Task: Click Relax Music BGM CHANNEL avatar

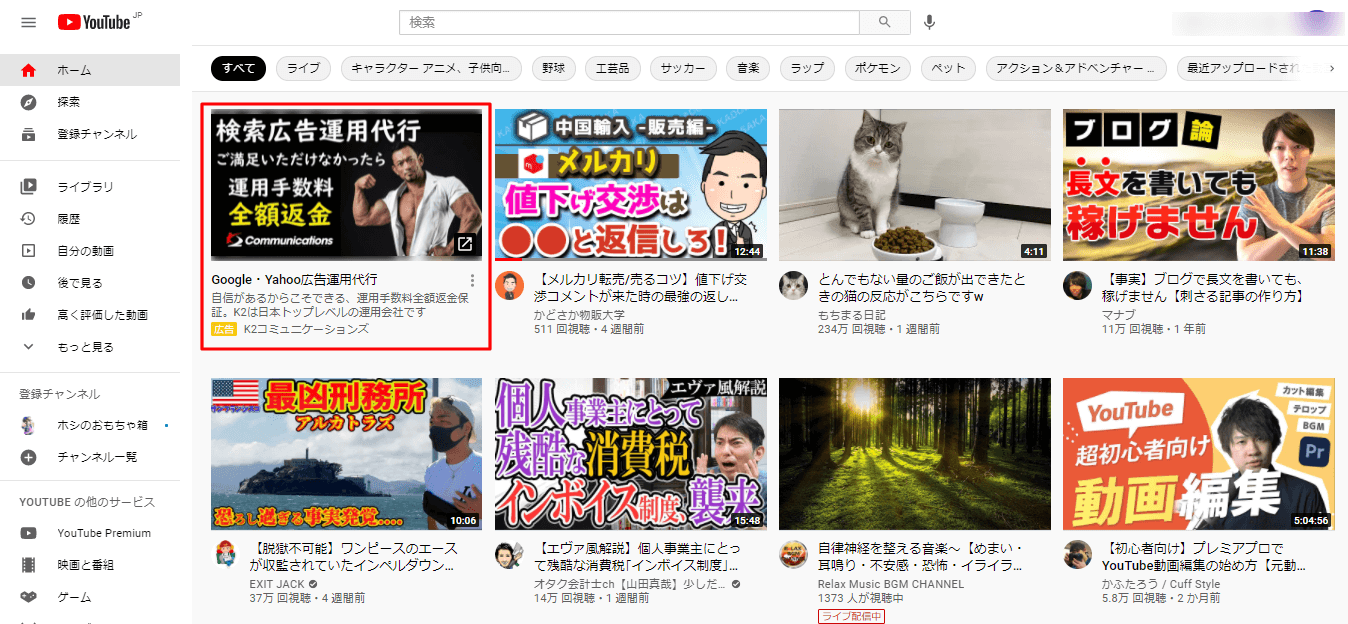Action: click(794, 553)
